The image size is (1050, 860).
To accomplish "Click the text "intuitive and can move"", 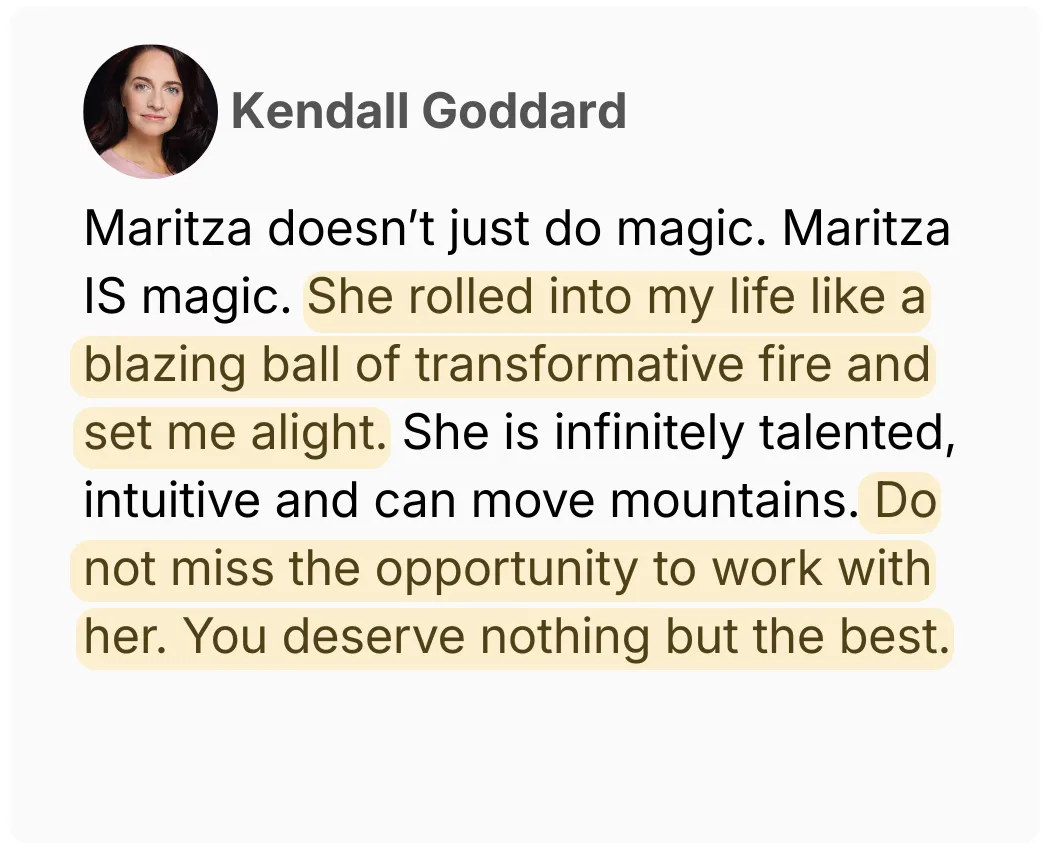I will pos(342,501).
